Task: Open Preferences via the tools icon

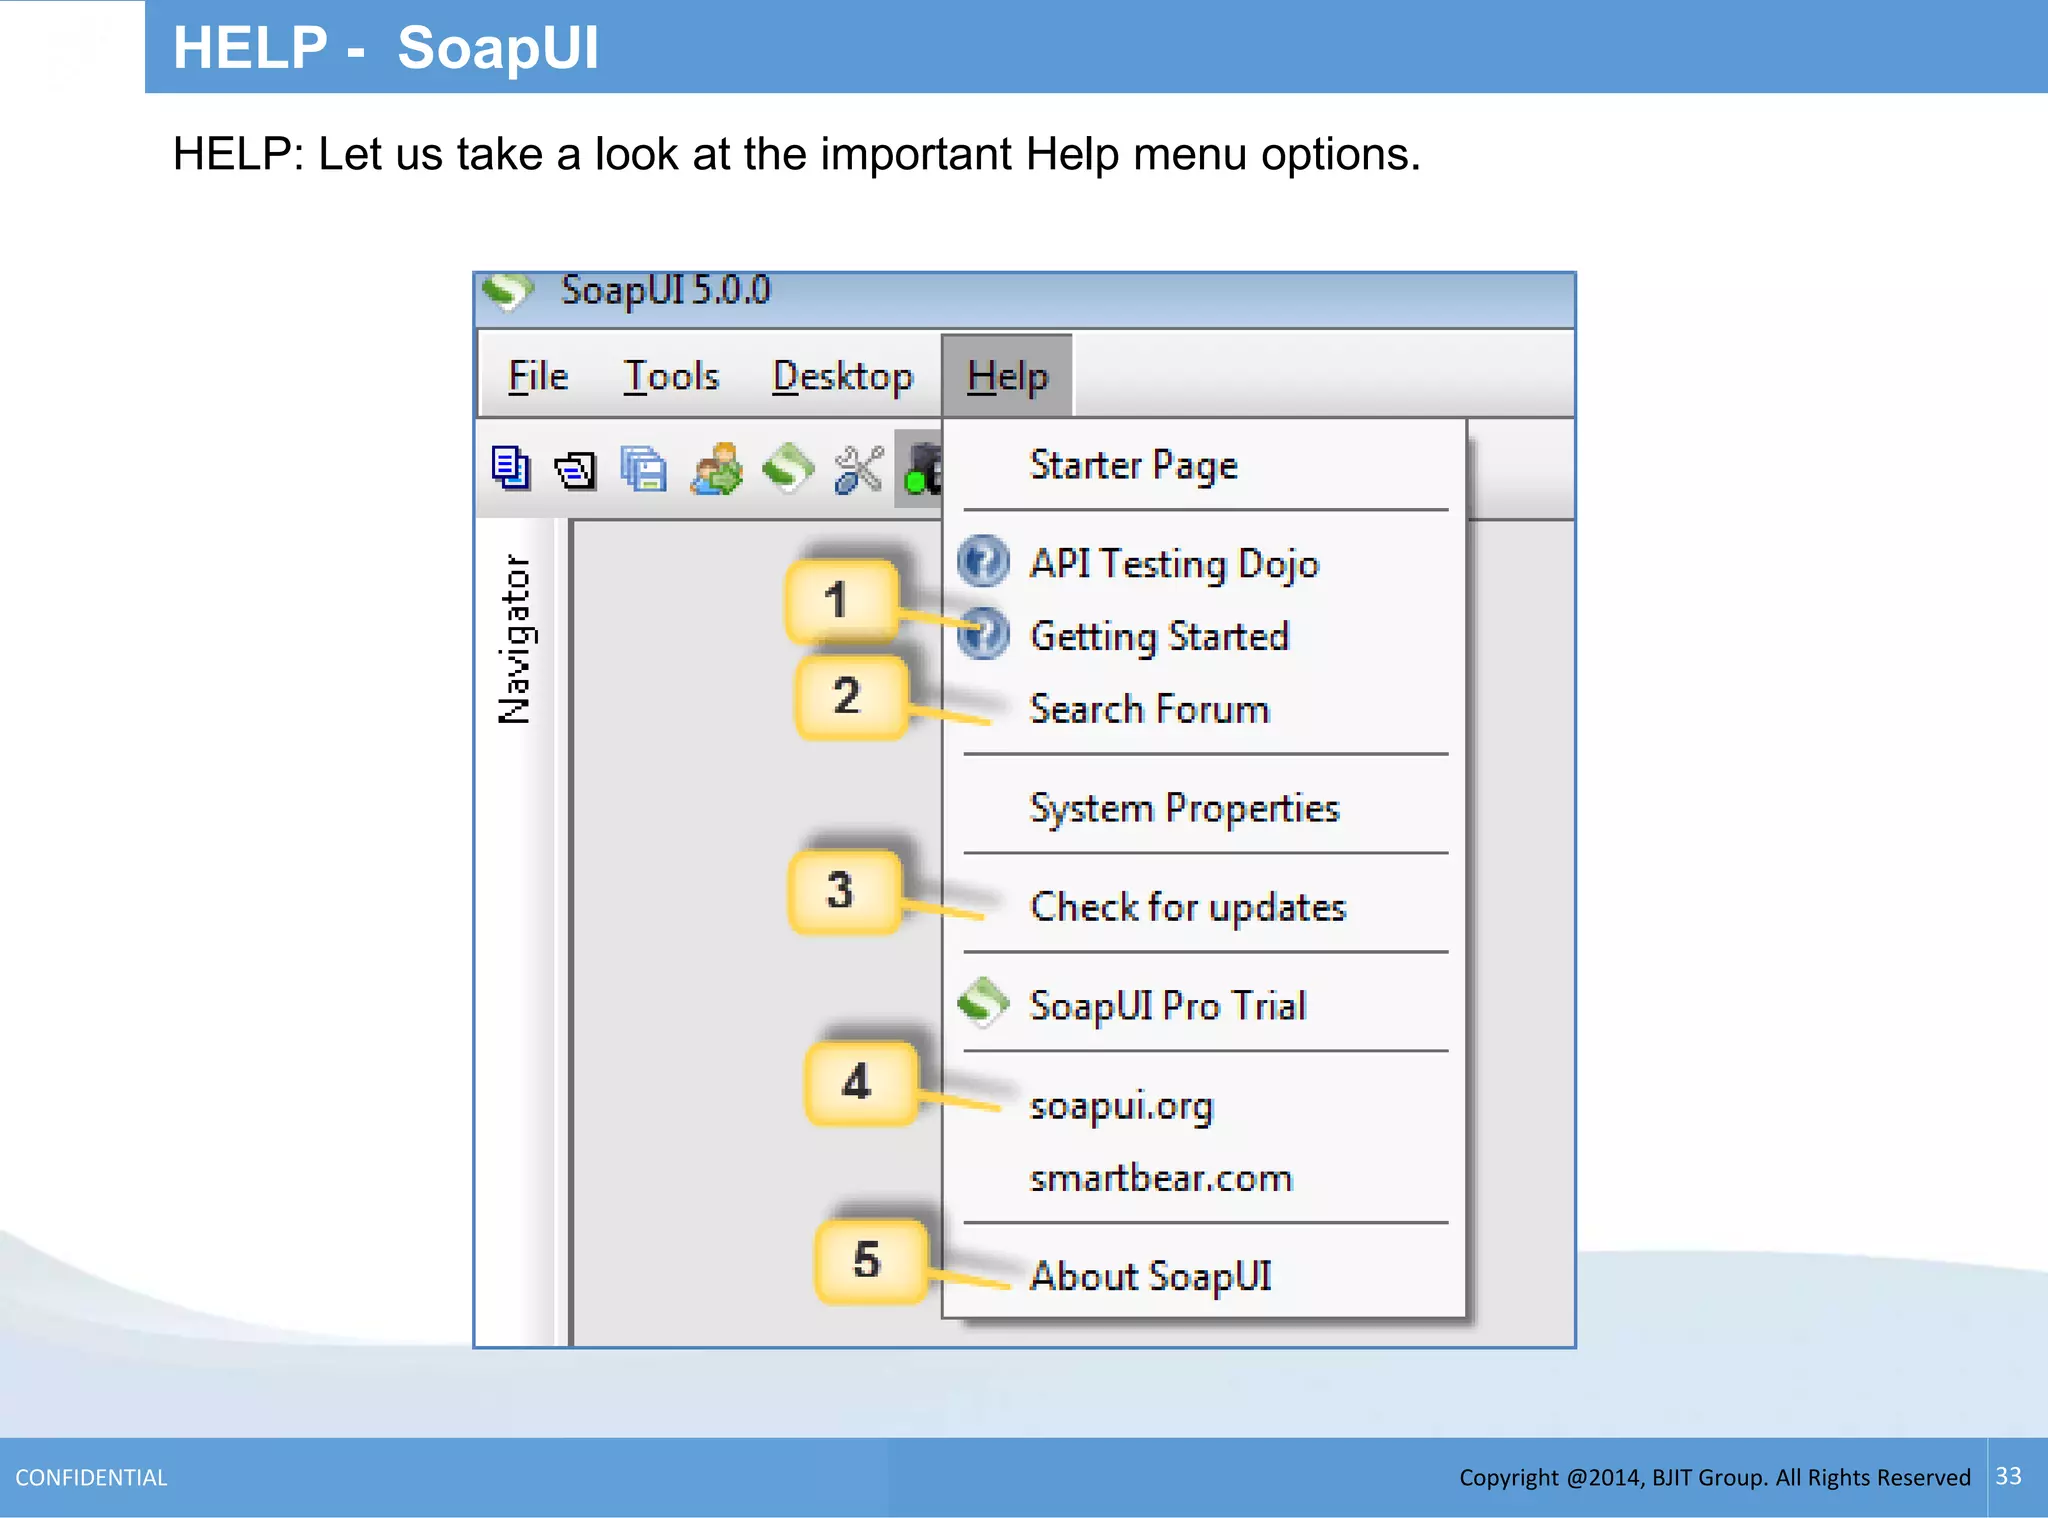Action: 859,469
